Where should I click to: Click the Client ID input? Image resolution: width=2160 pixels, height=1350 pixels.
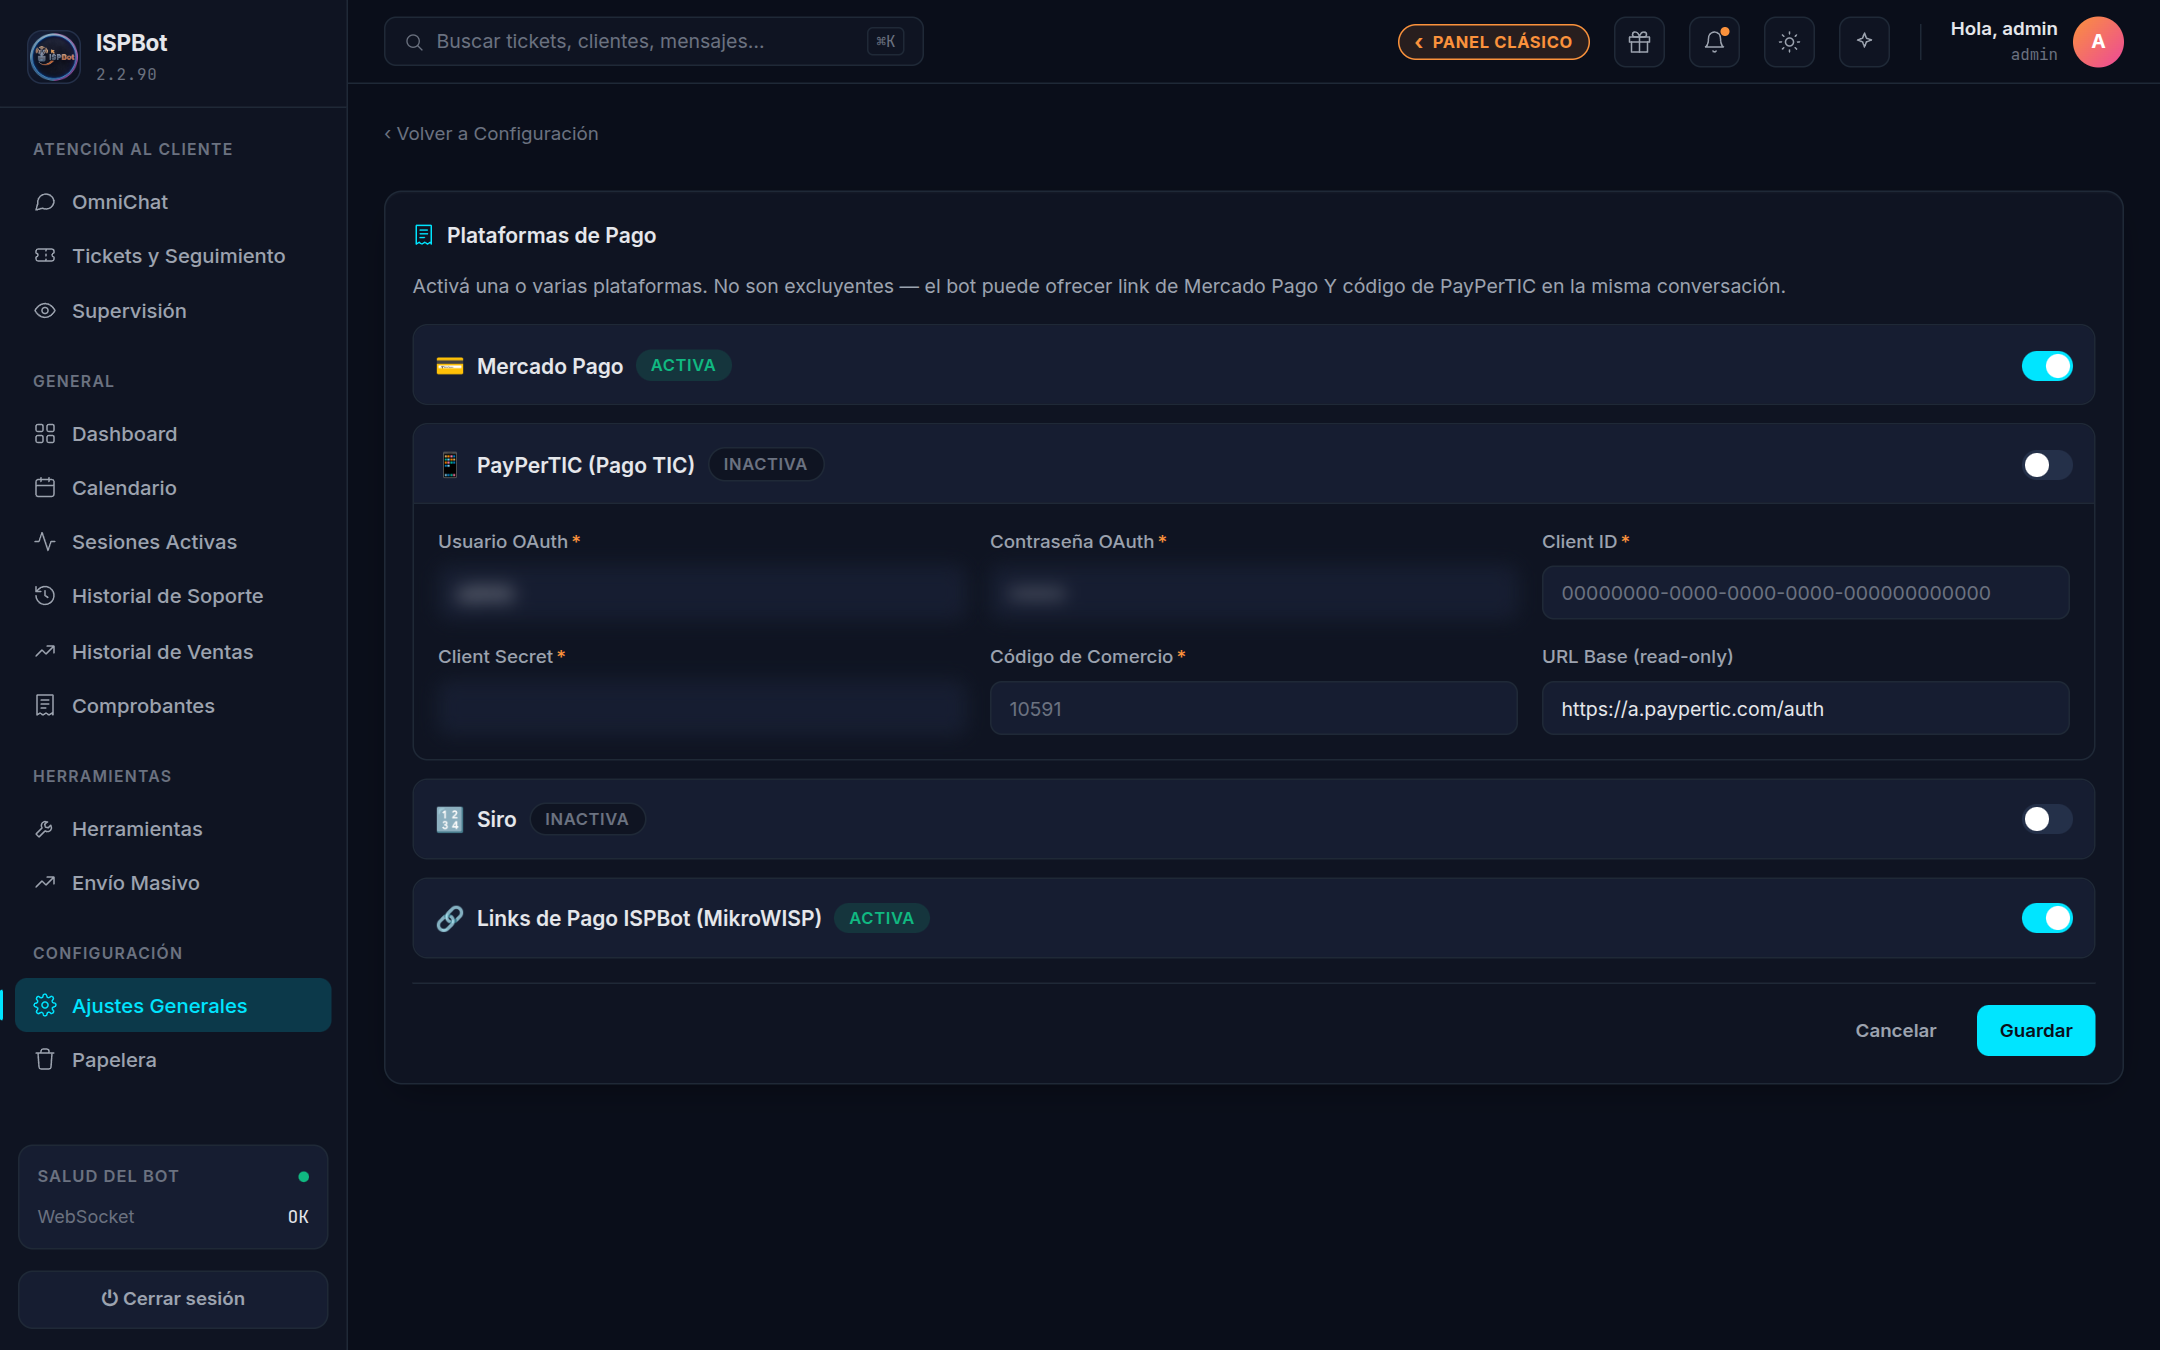1805,593
